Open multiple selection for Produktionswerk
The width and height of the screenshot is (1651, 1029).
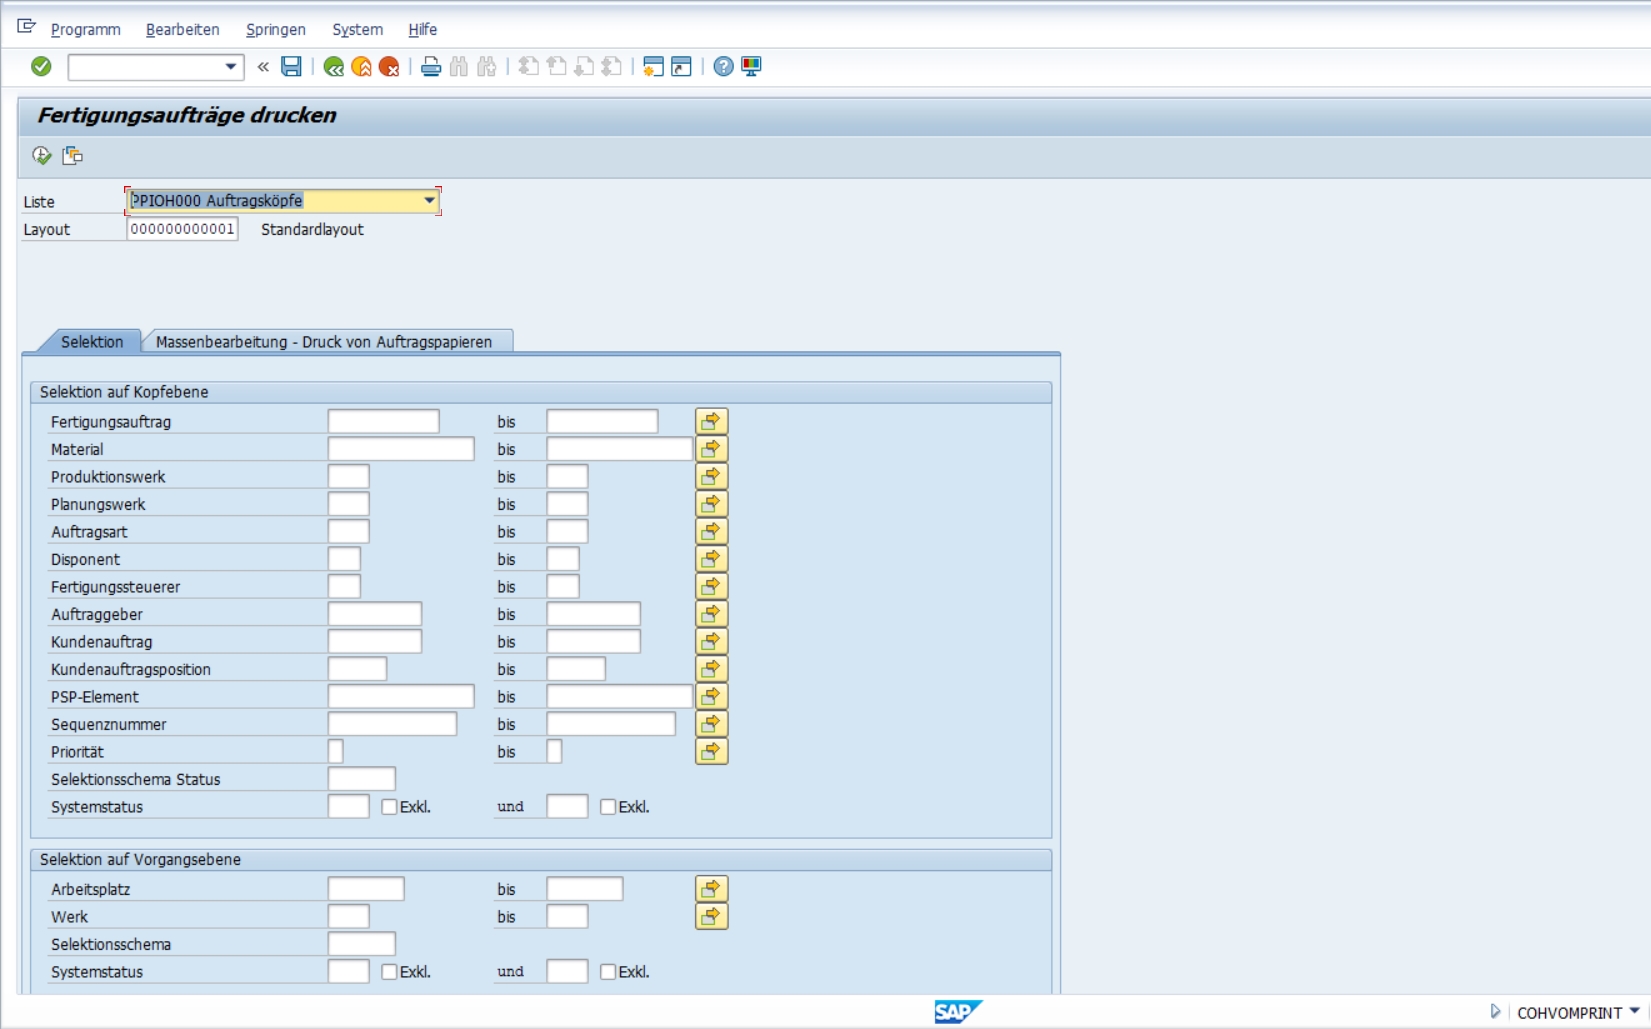[x=711, y=476]
